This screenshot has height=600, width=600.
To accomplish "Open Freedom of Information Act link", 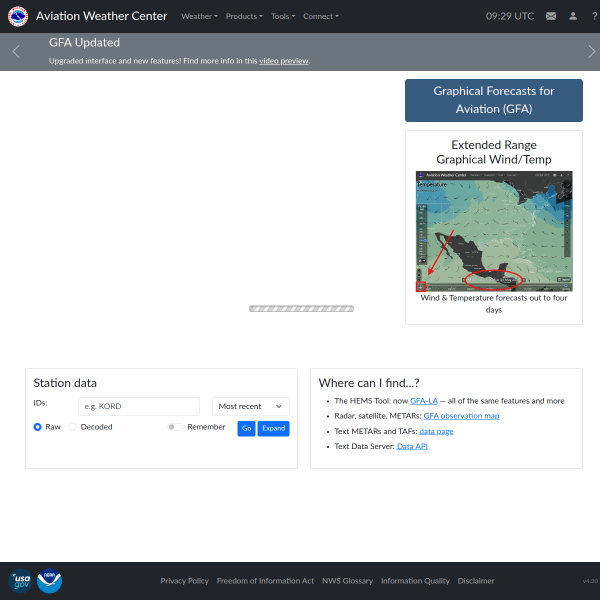I will point(265,581).
